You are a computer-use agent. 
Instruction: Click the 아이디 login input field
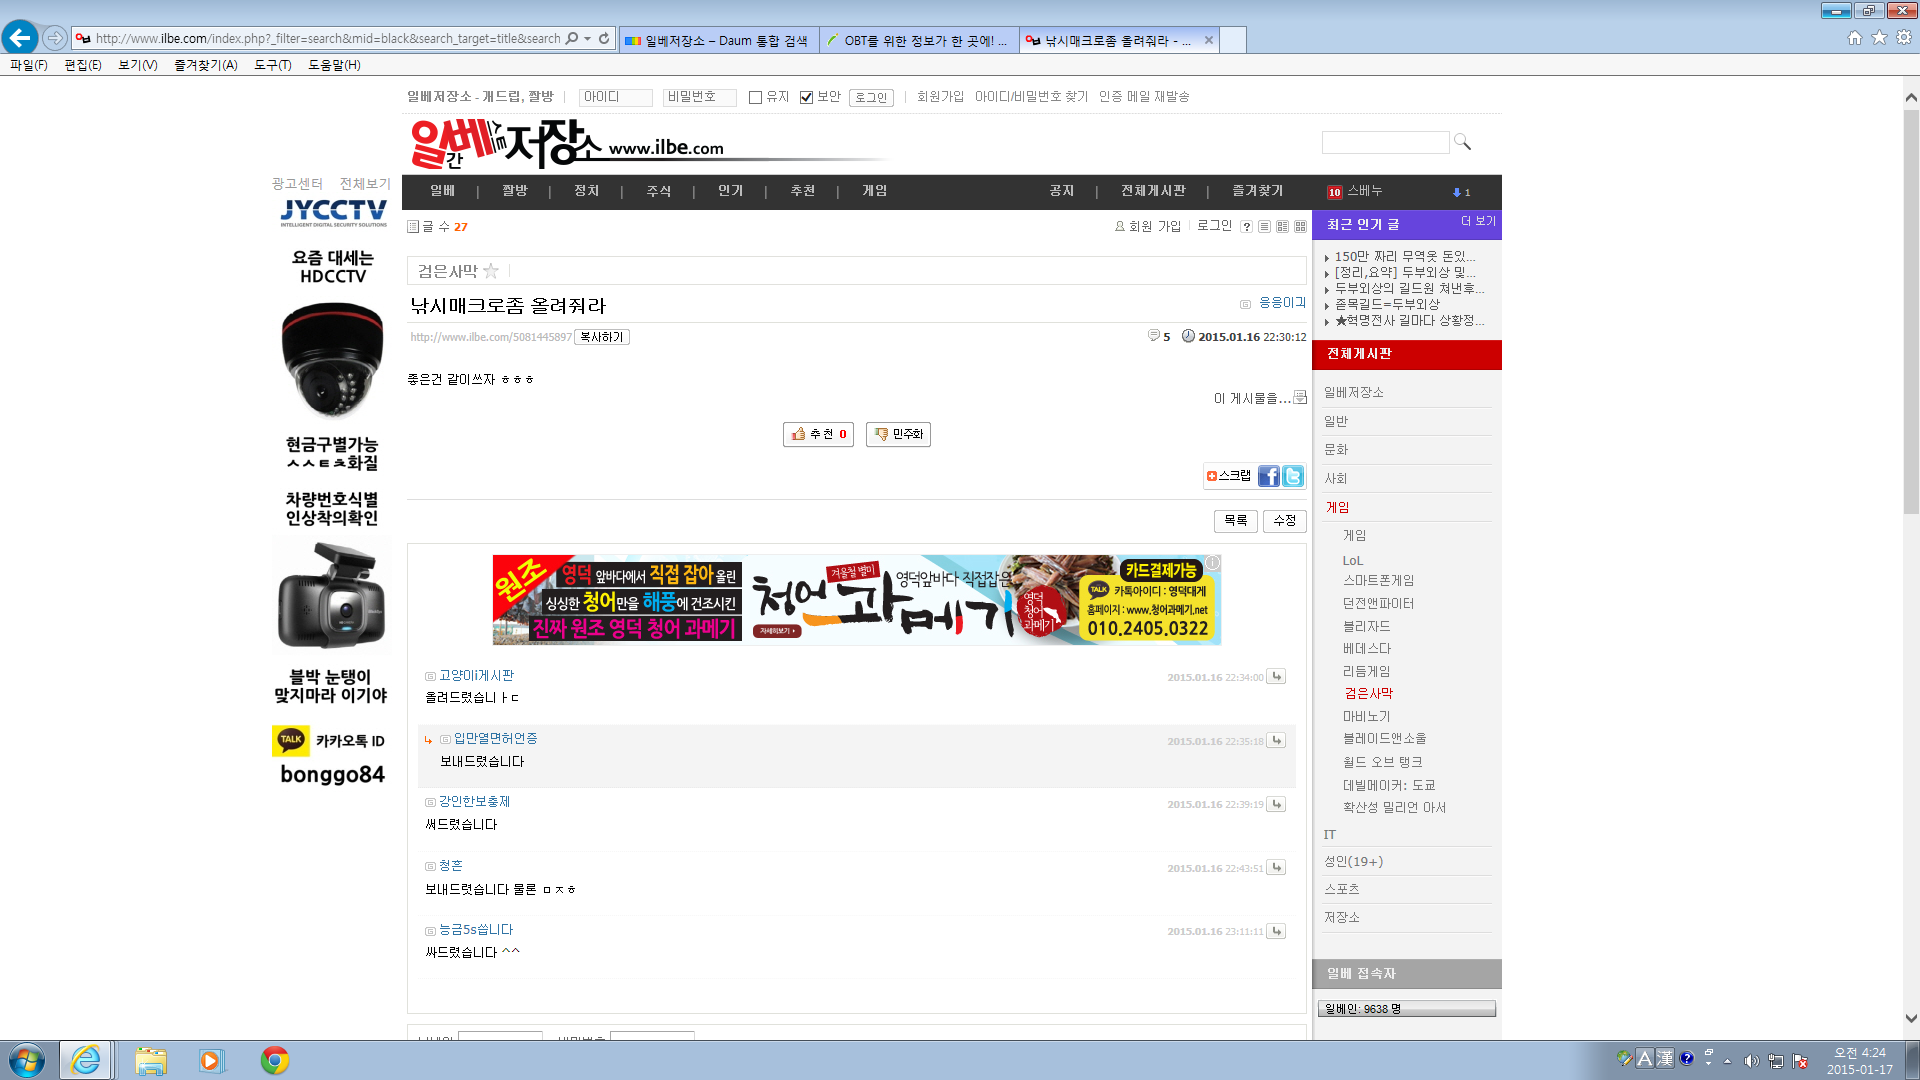(616, 97)
